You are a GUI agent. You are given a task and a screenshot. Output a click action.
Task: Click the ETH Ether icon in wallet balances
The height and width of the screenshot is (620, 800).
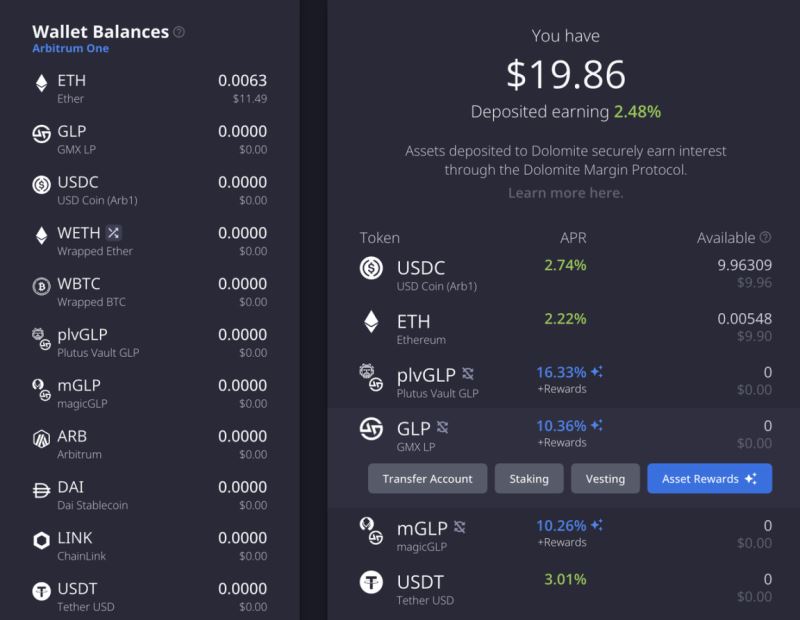[41, 83]
